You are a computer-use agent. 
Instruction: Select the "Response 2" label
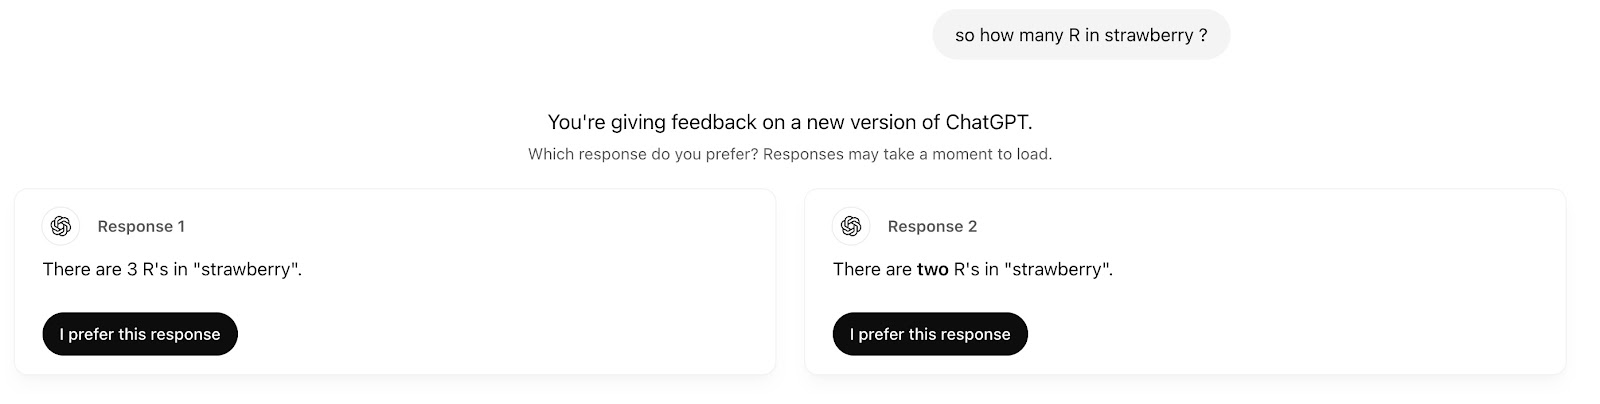[x=932, y=226]
